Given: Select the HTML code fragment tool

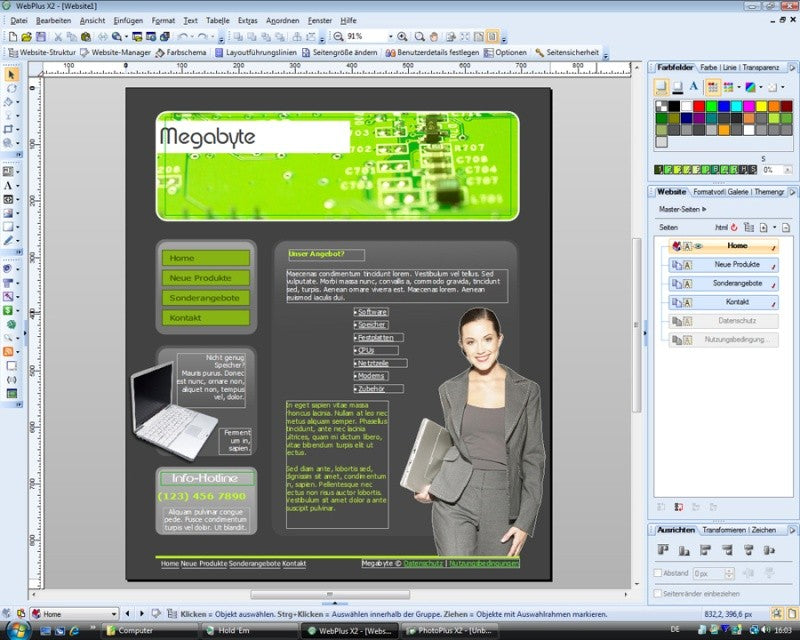Looking at the screenshot, I should pyautogui.click(x=9, y=200).
